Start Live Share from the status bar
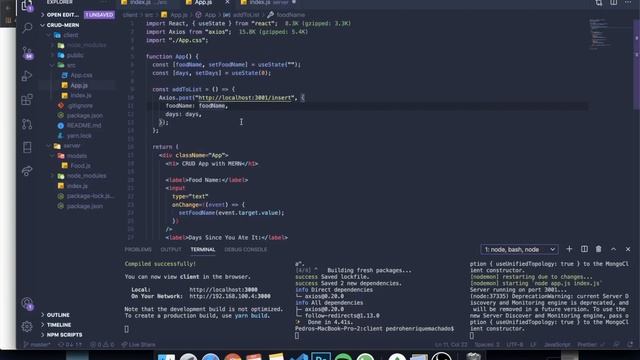 138,344
